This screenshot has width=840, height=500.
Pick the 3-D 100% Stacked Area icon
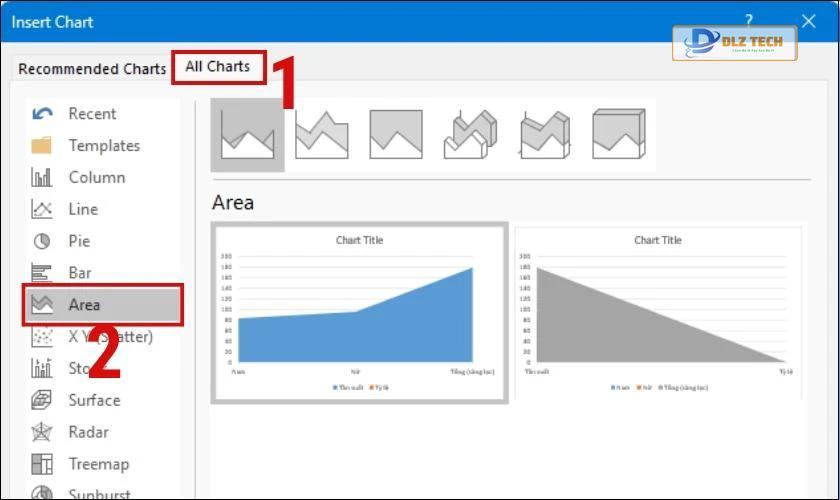pos(619,135)
